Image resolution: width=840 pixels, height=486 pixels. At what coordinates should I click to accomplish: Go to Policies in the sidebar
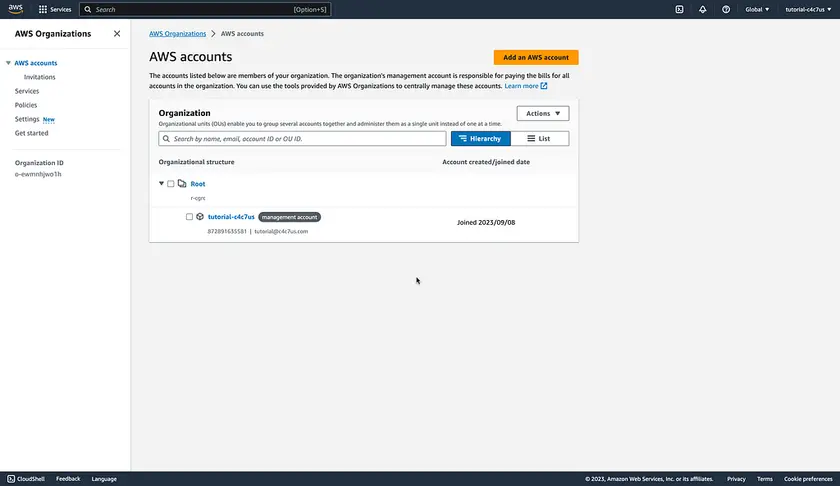[x=26, y=105]
